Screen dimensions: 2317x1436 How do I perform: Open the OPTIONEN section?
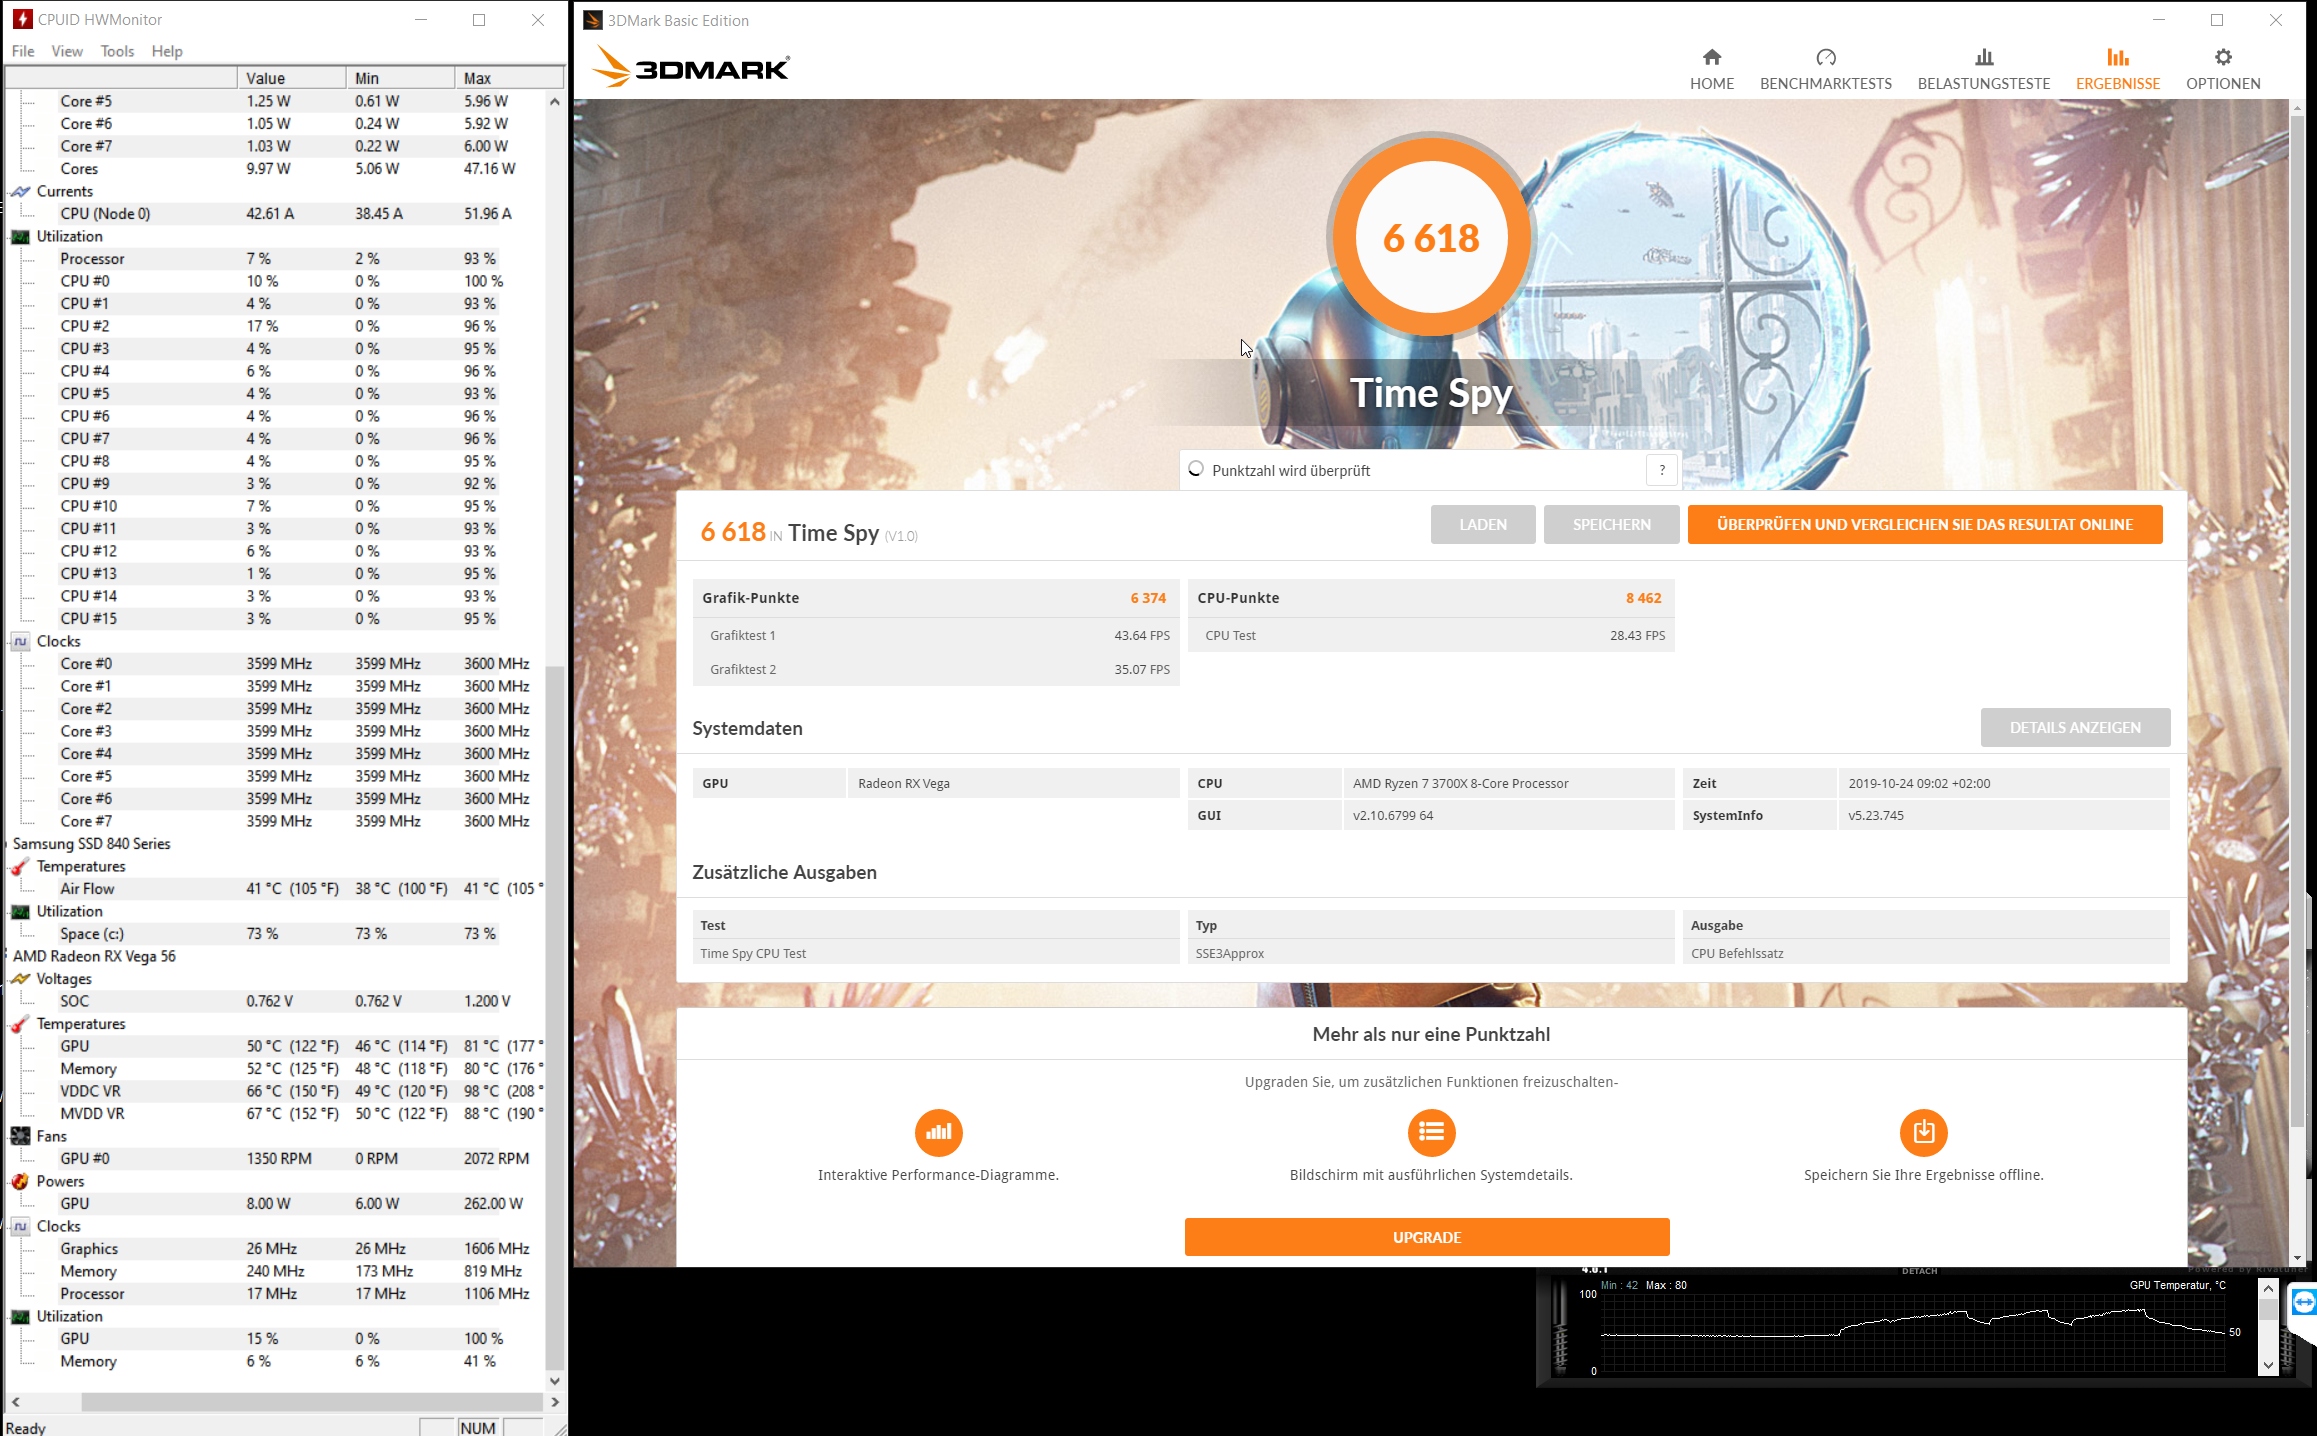2223,69
